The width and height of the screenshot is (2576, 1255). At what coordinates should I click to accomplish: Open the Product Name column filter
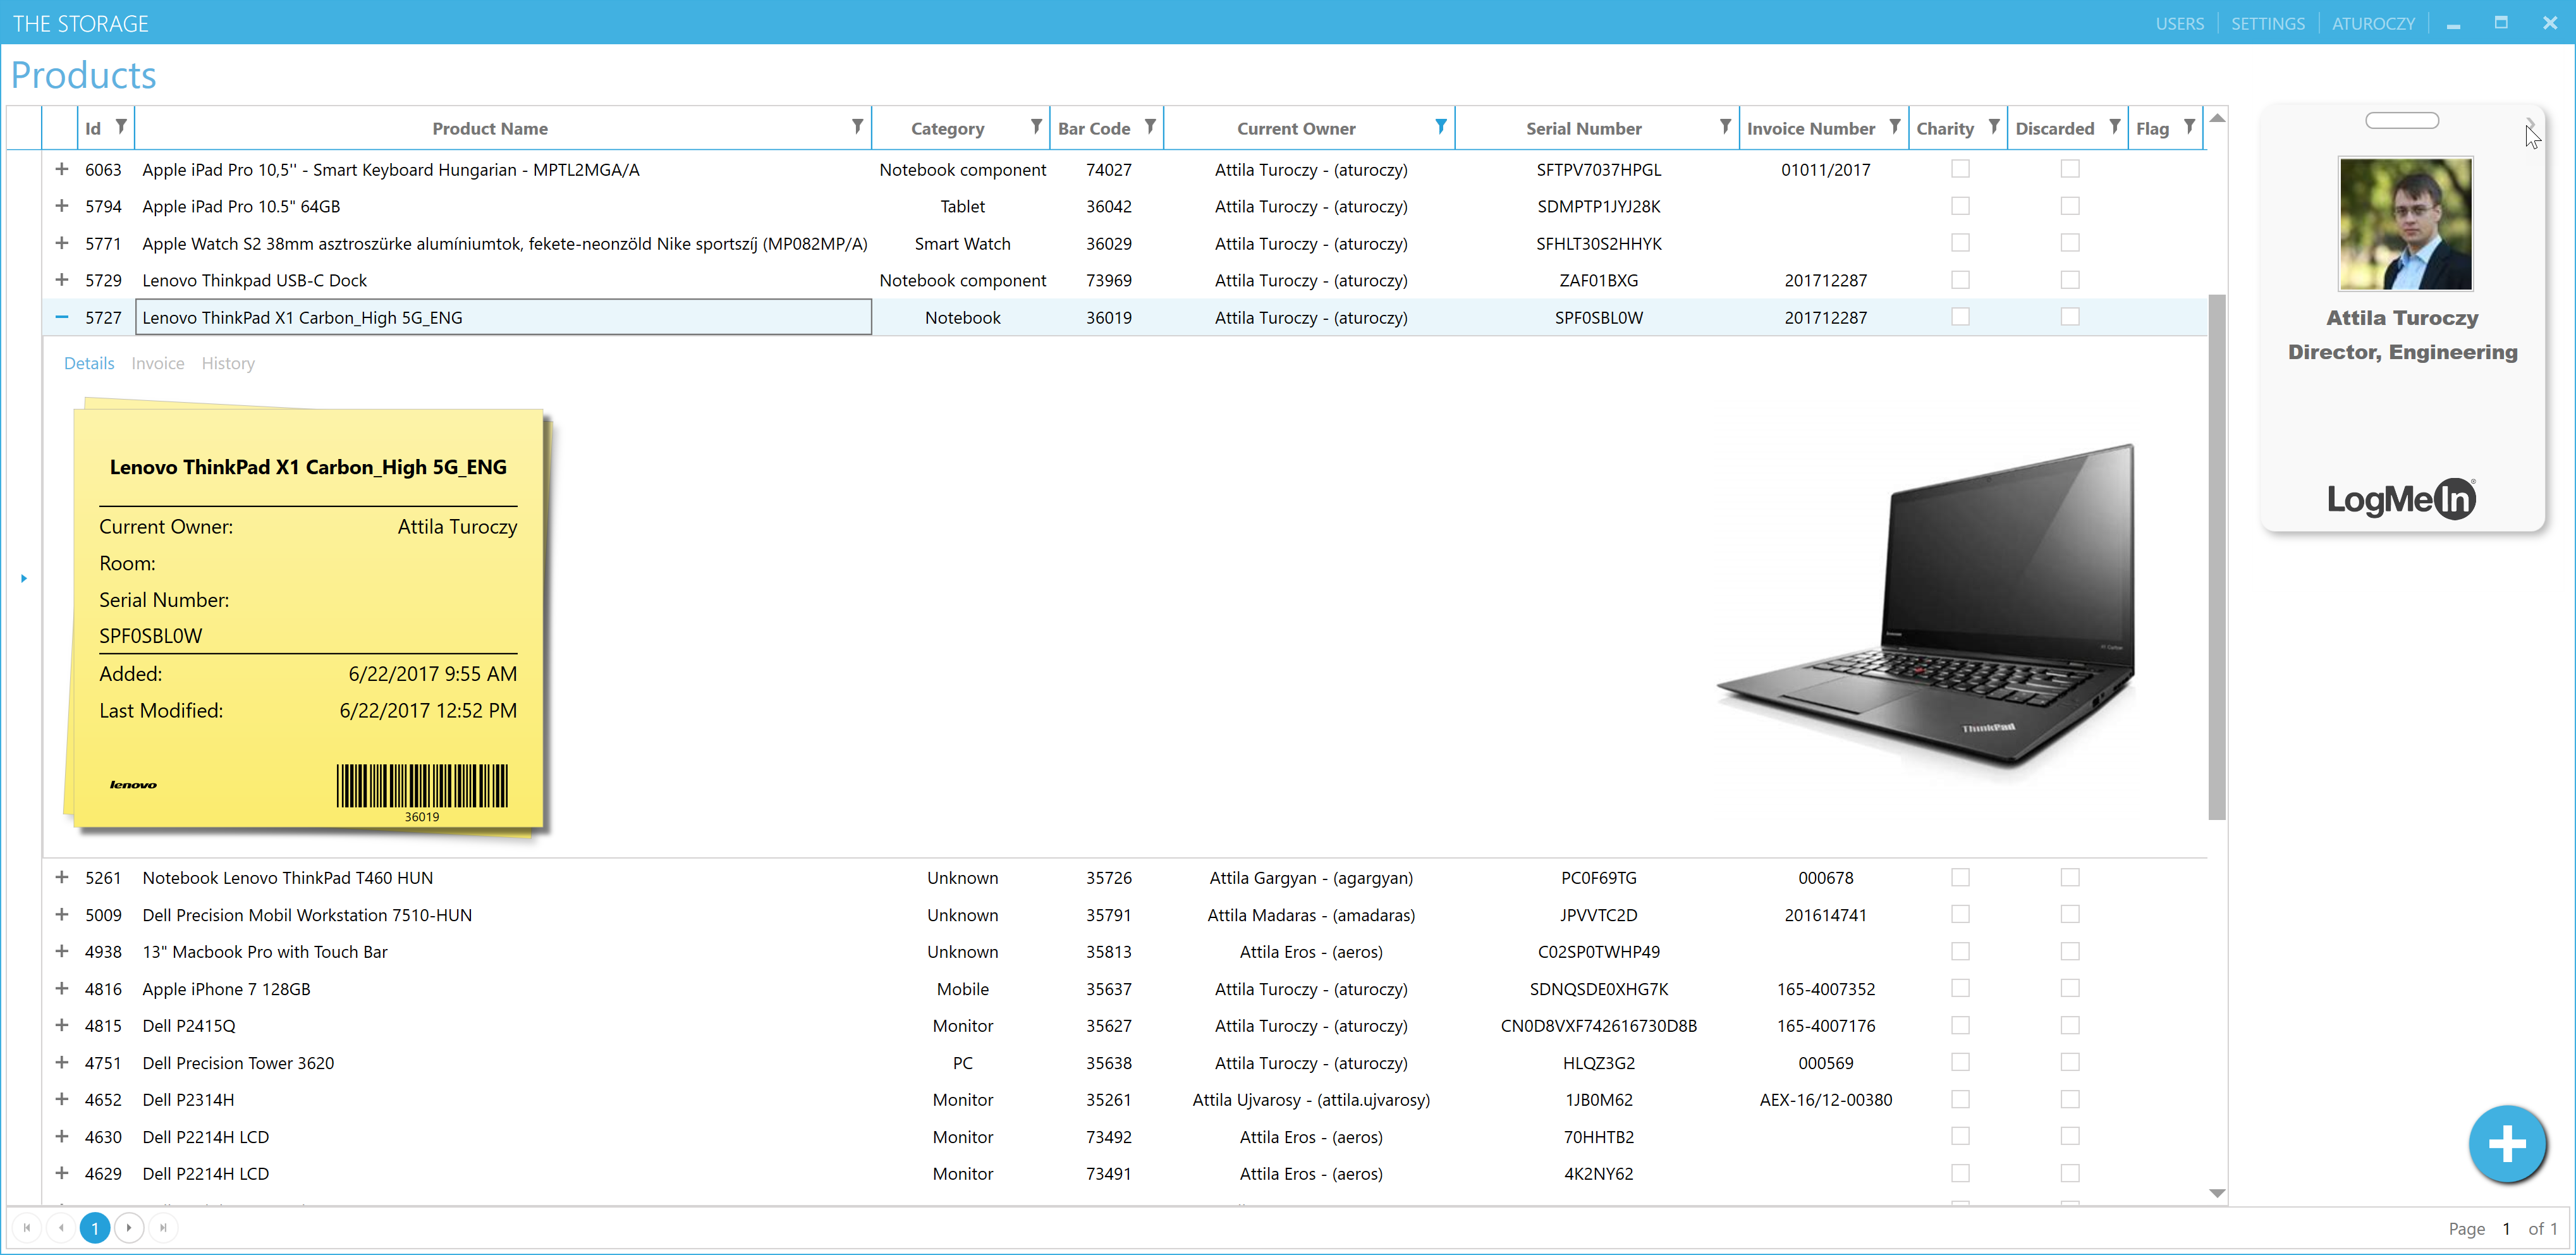tap(857, 126)
